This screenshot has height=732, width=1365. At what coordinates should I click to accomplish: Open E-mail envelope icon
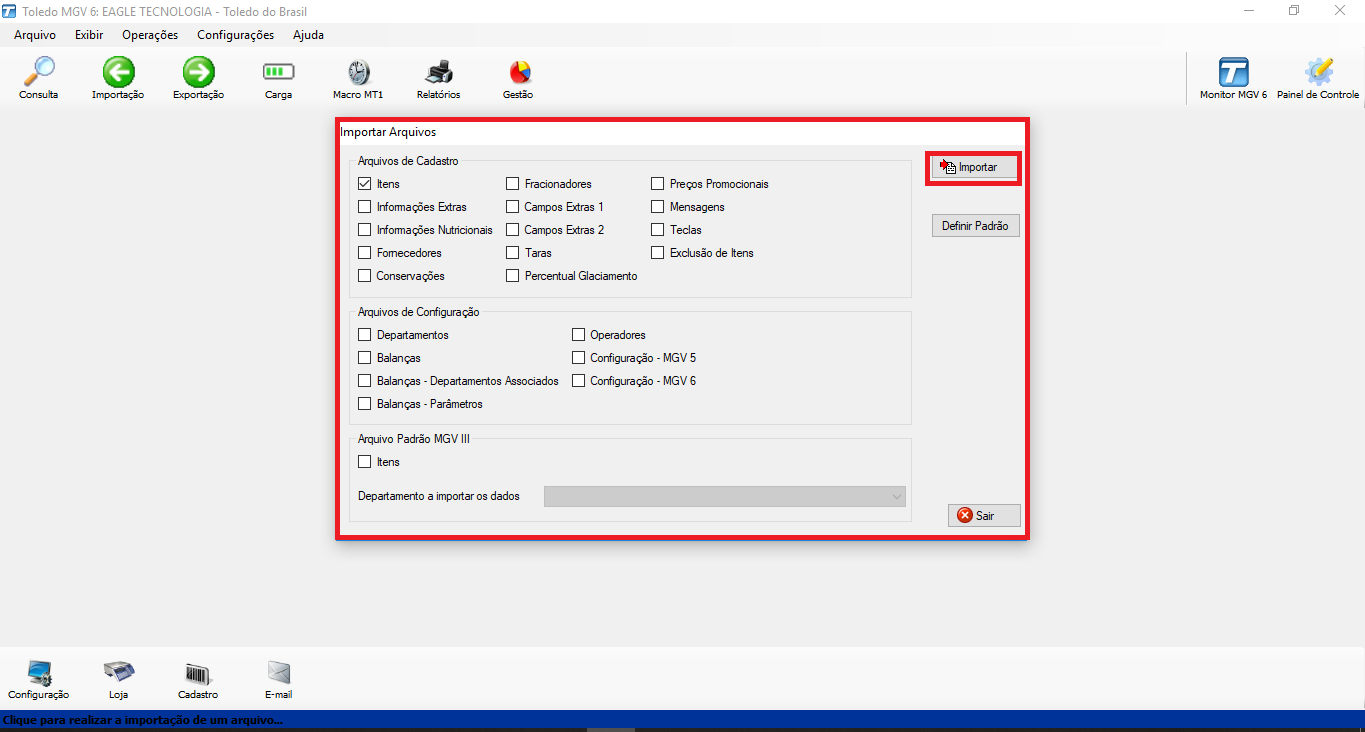(278, 672)
